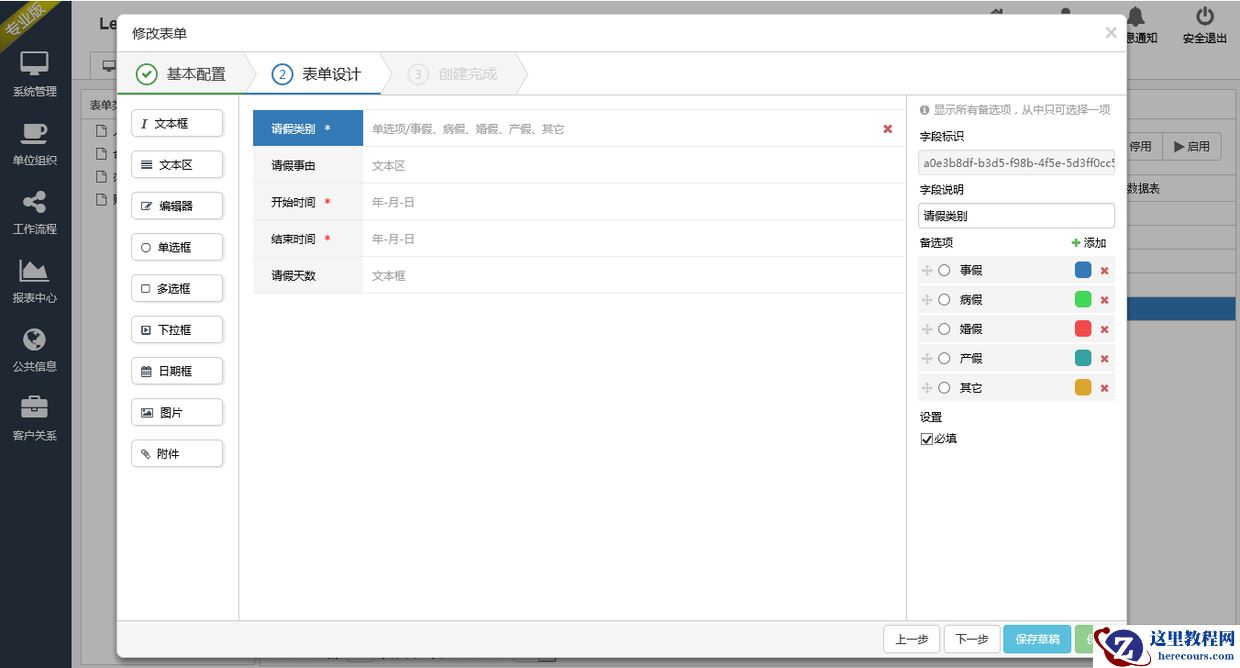1240x668 pixels.
Task: Click the 安全退出 power icon
Action: point(1205,17)
